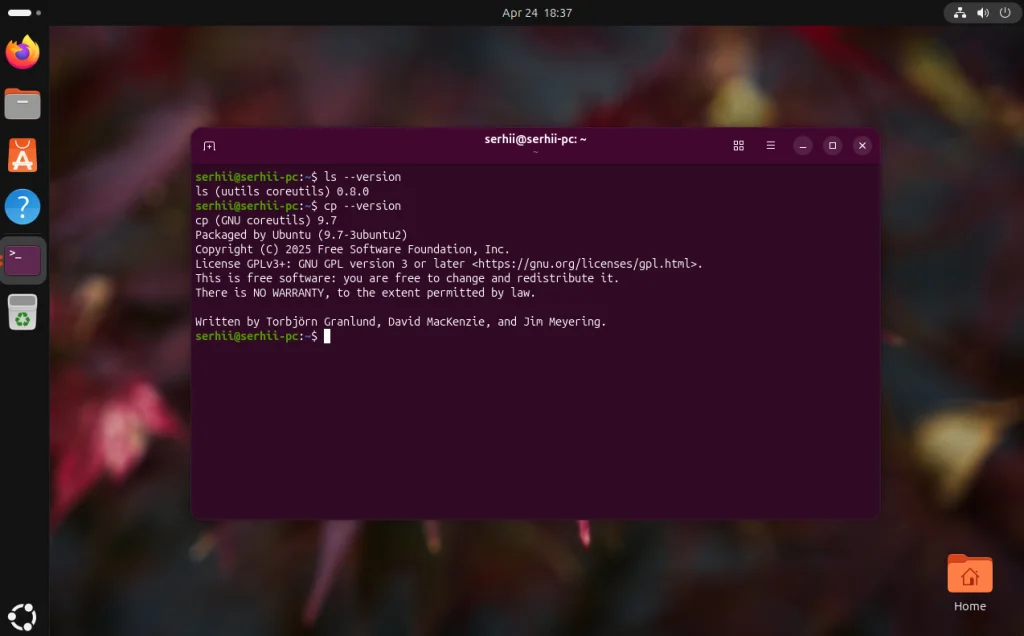Click the 'Packaged by Ubuntu' line
This screenshot has width=1024, height=636.
[x=301, y=234]
